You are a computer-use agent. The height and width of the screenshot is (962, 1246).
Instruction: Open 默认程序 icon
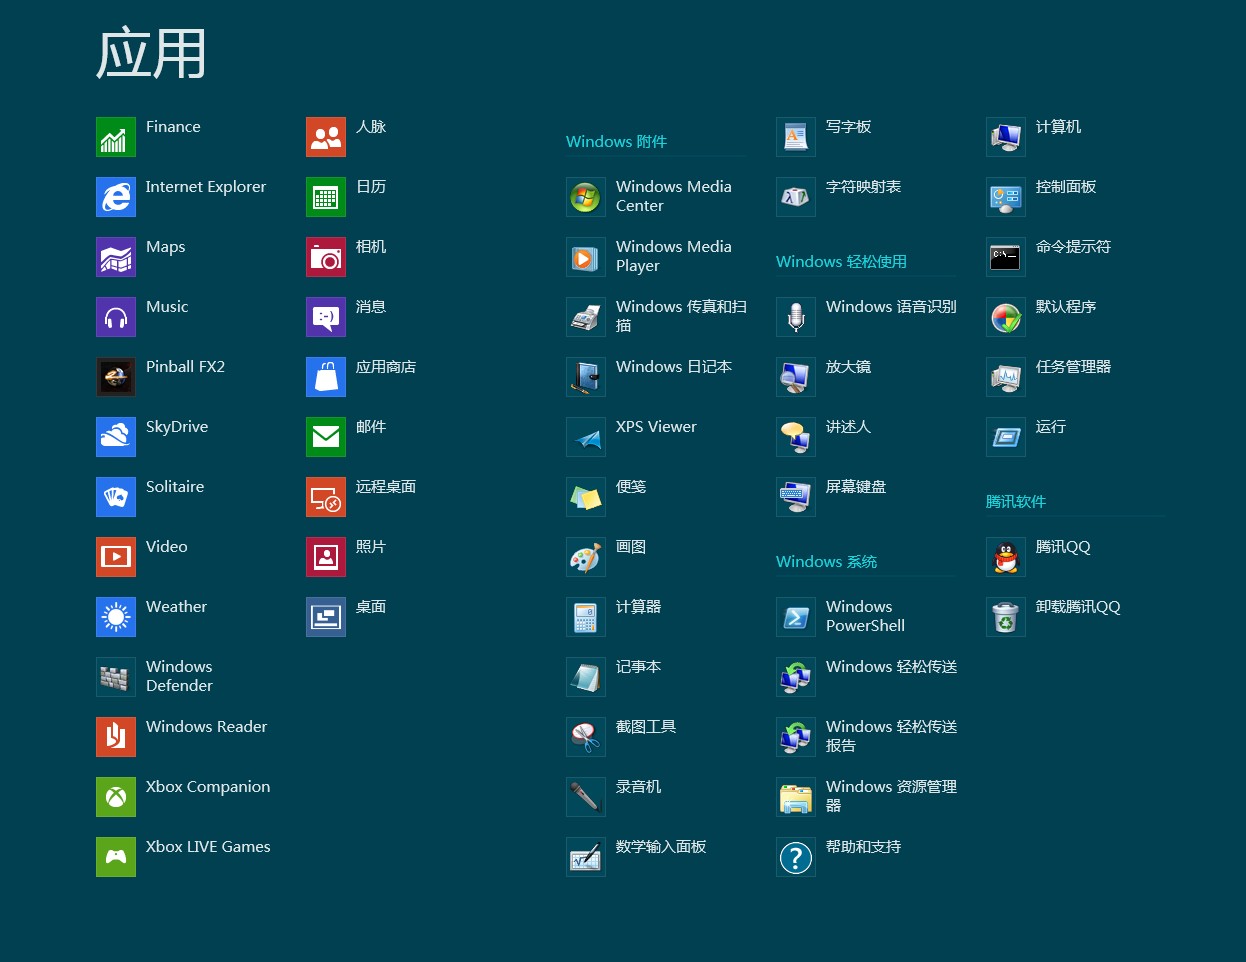click(1006, 317)
